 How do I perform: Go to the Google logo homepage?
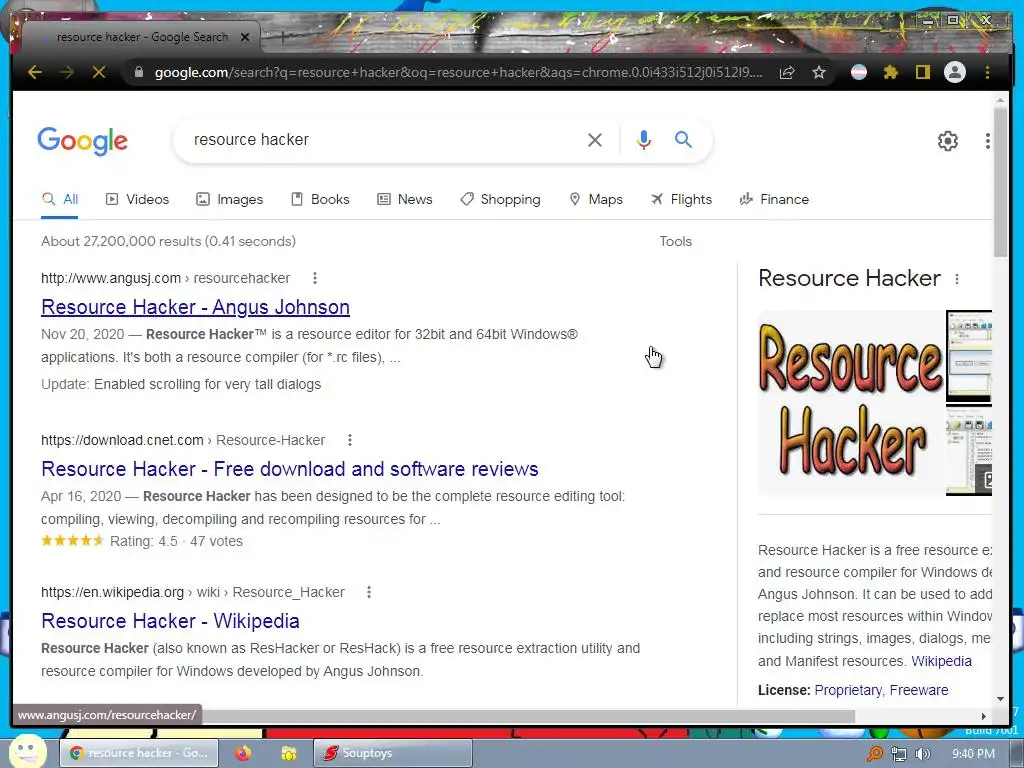pyautogui.click(x=83, y=141)
